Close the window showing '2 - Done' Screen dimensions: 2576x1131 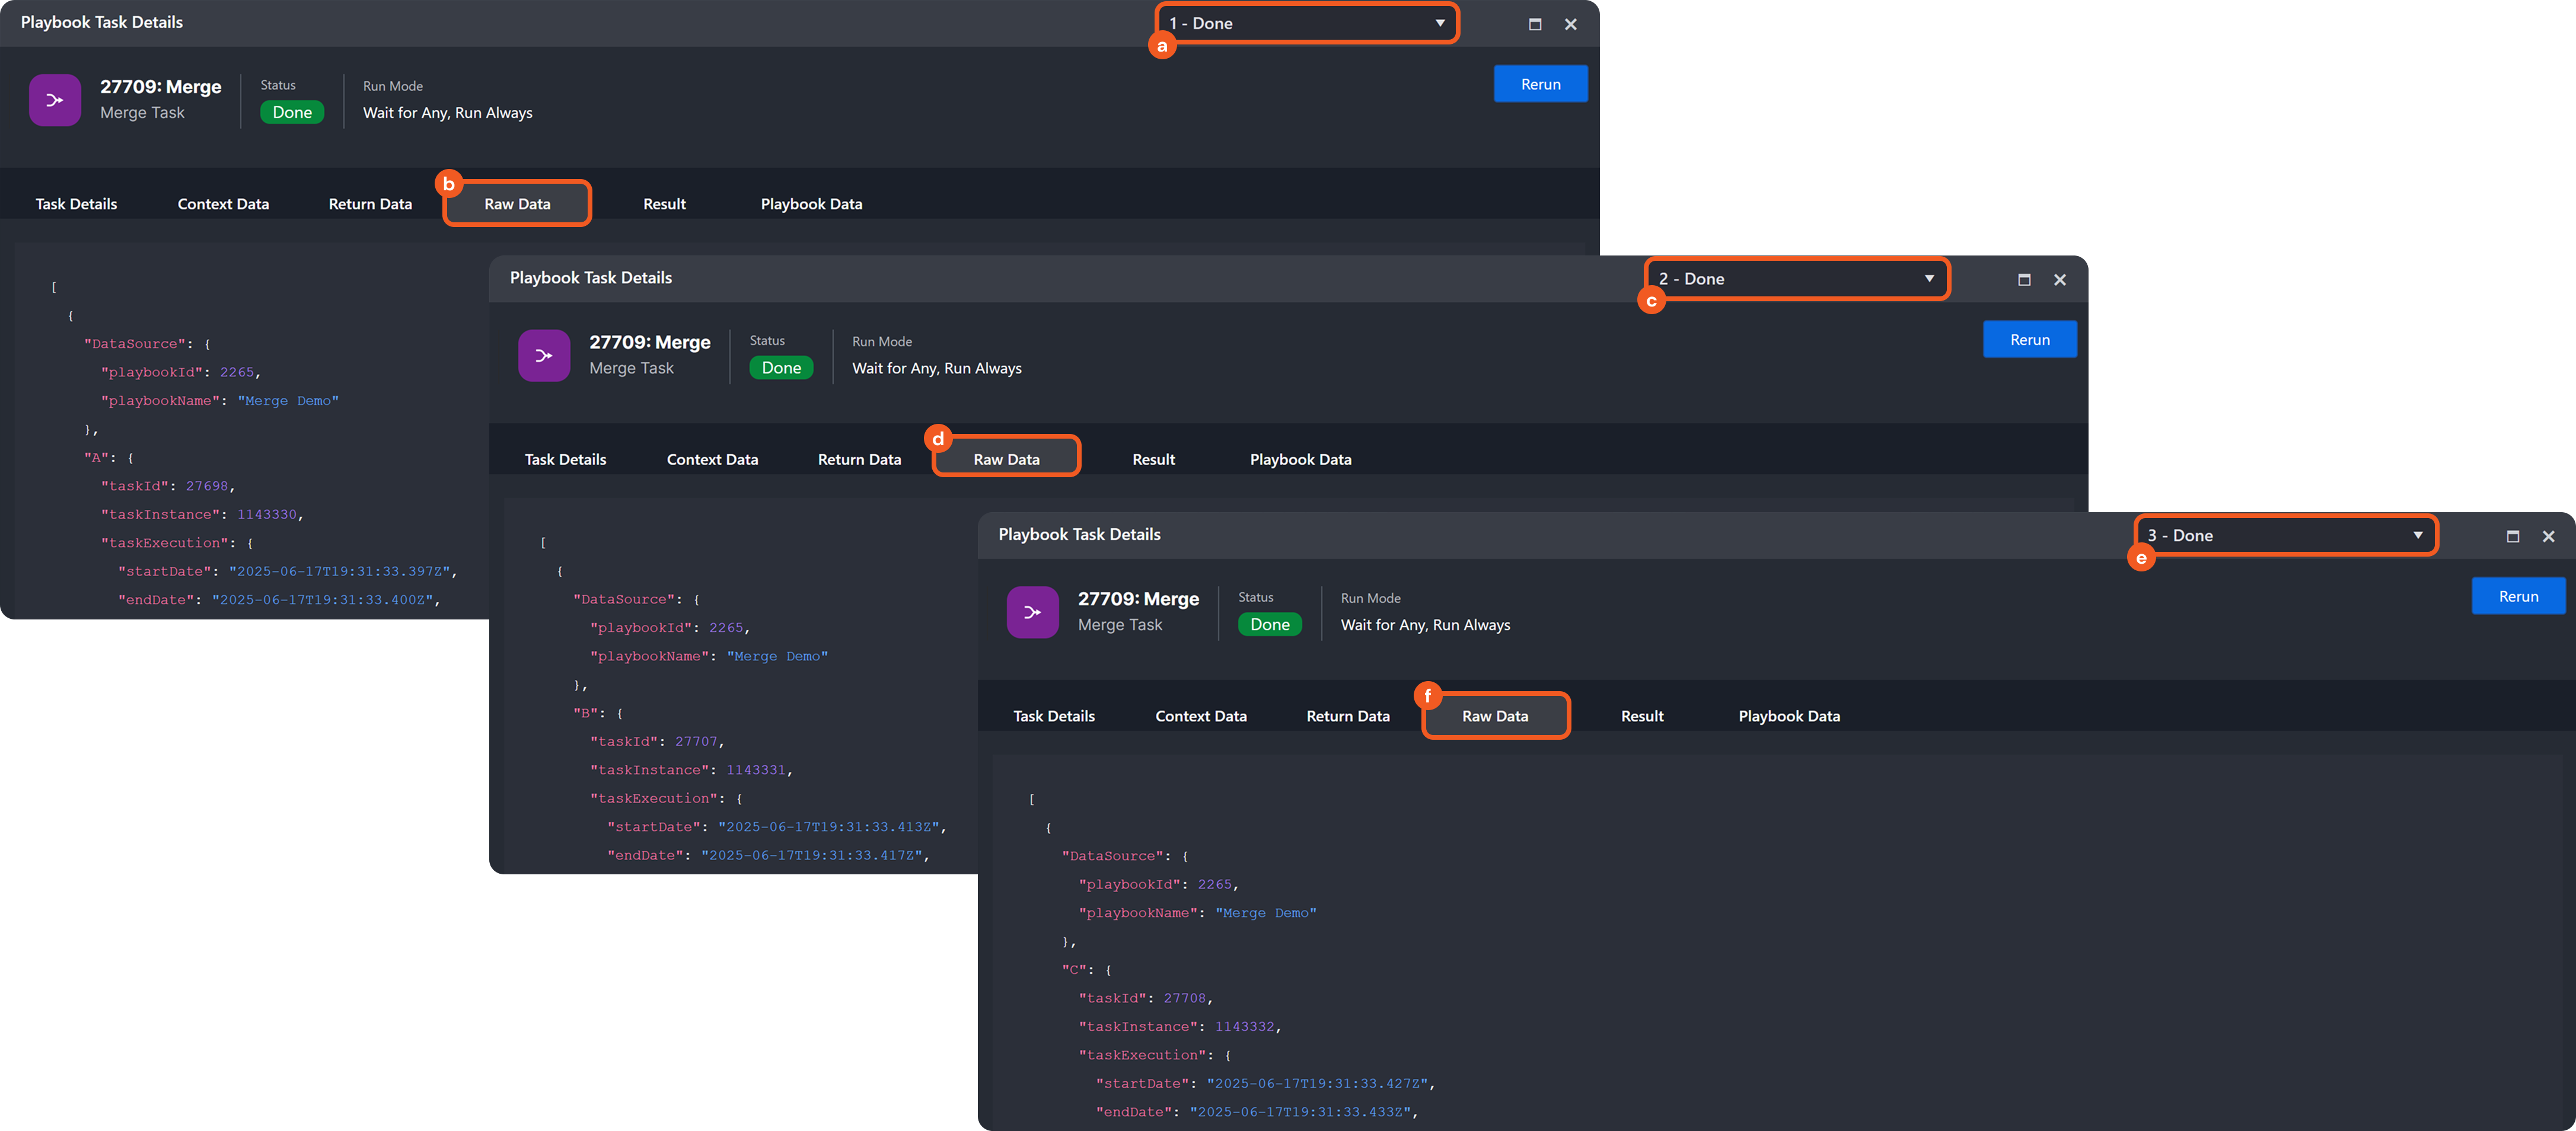[2060, 280]
